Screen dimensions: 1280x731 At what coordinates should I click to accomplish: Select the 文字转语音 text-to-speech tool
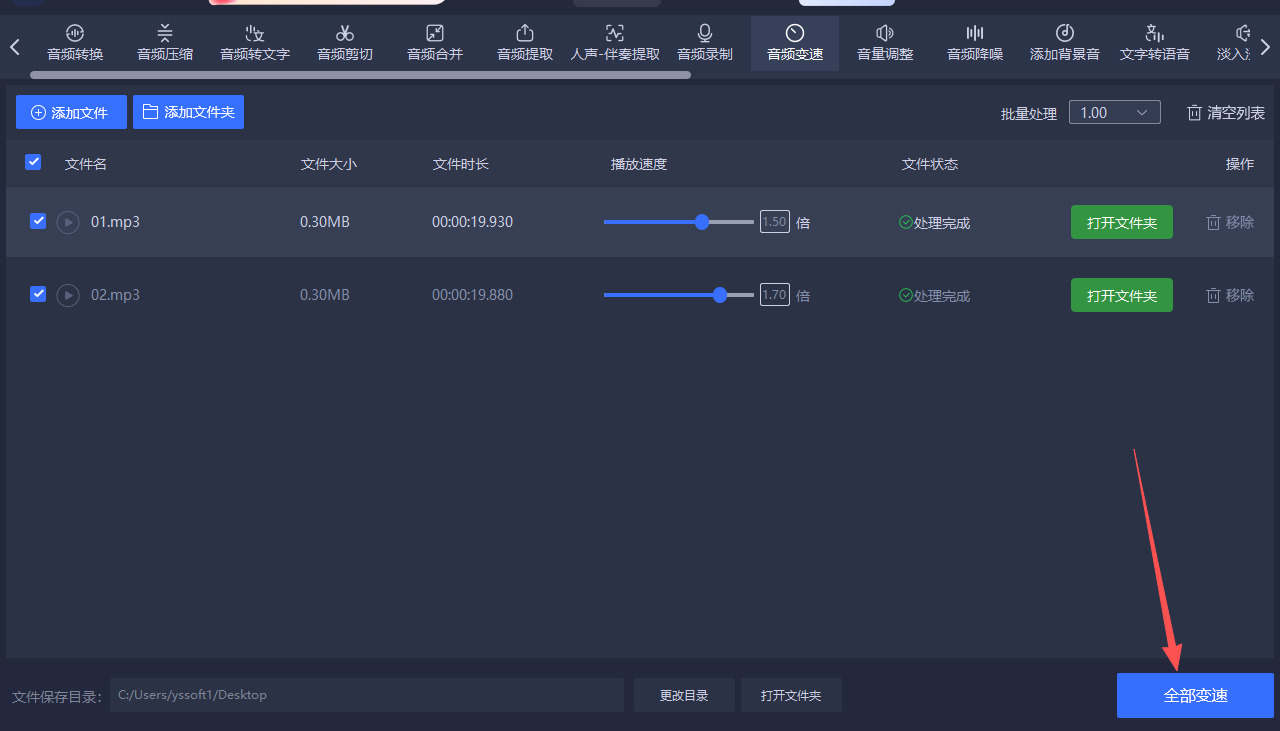click(1155, 43)
